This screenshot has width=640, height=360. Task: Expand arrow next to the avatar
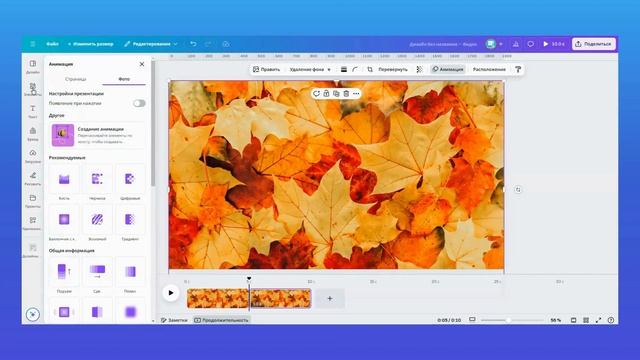coord(501,44)
